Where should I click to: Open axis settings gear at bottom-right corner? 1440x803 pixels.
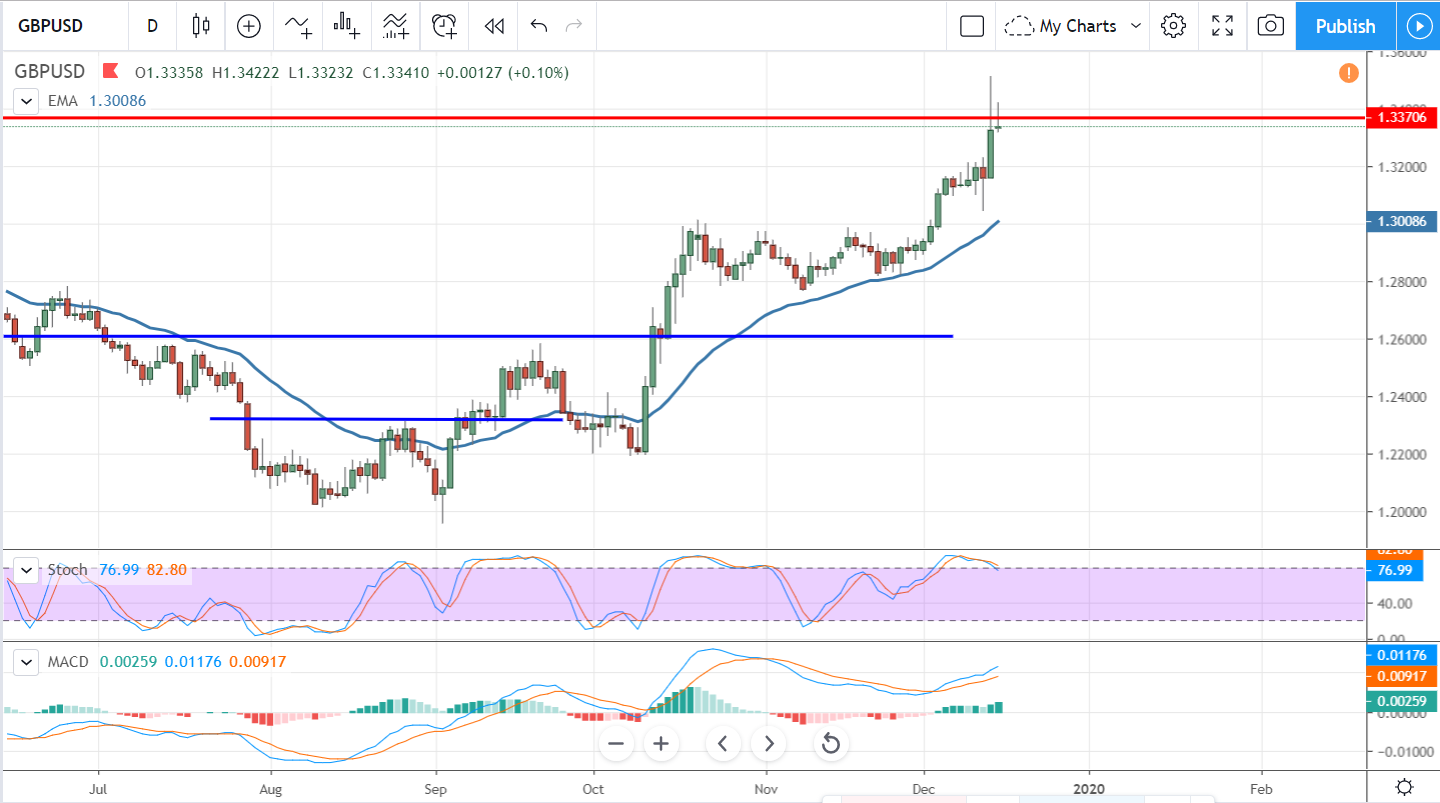(x=1404, y=786)
